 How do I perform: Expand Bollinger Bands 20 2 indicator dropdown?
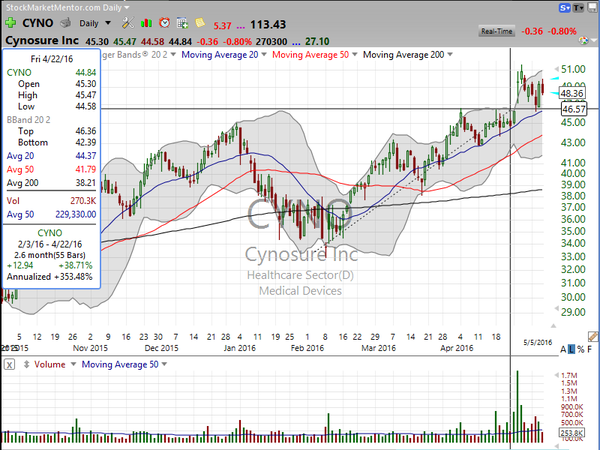click(x=173, y=55)
